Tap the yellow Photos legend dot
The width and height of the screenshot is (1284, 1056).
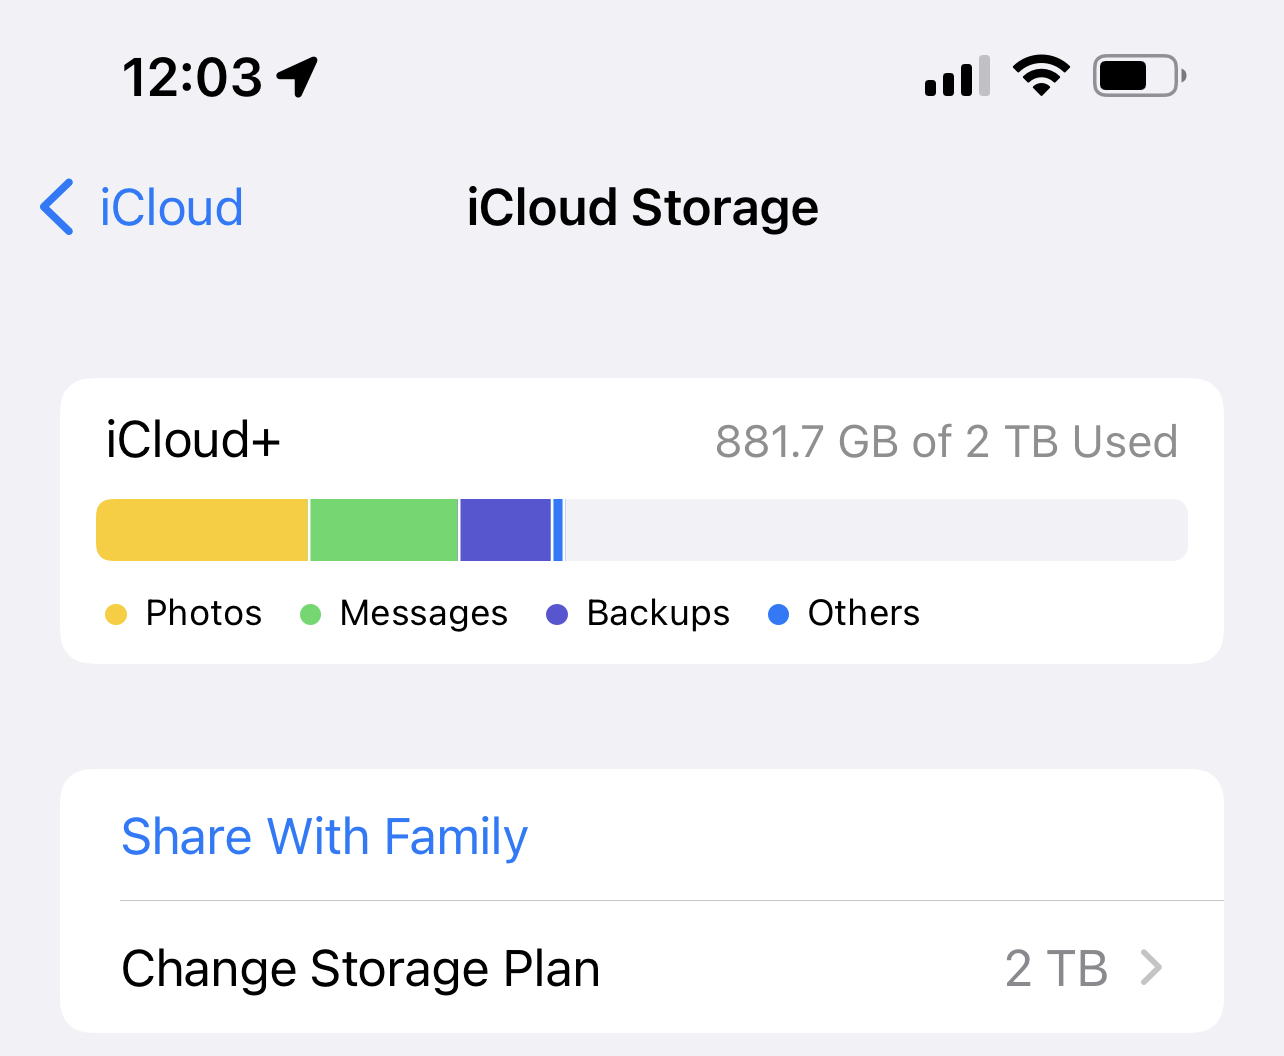click(x=116, y=614)
